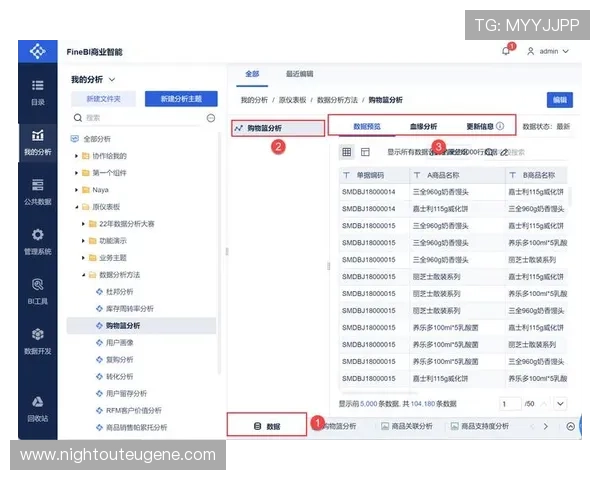Switch to the 全部 tab
Viewport: 600px width, 480px height.
point(252,74)
